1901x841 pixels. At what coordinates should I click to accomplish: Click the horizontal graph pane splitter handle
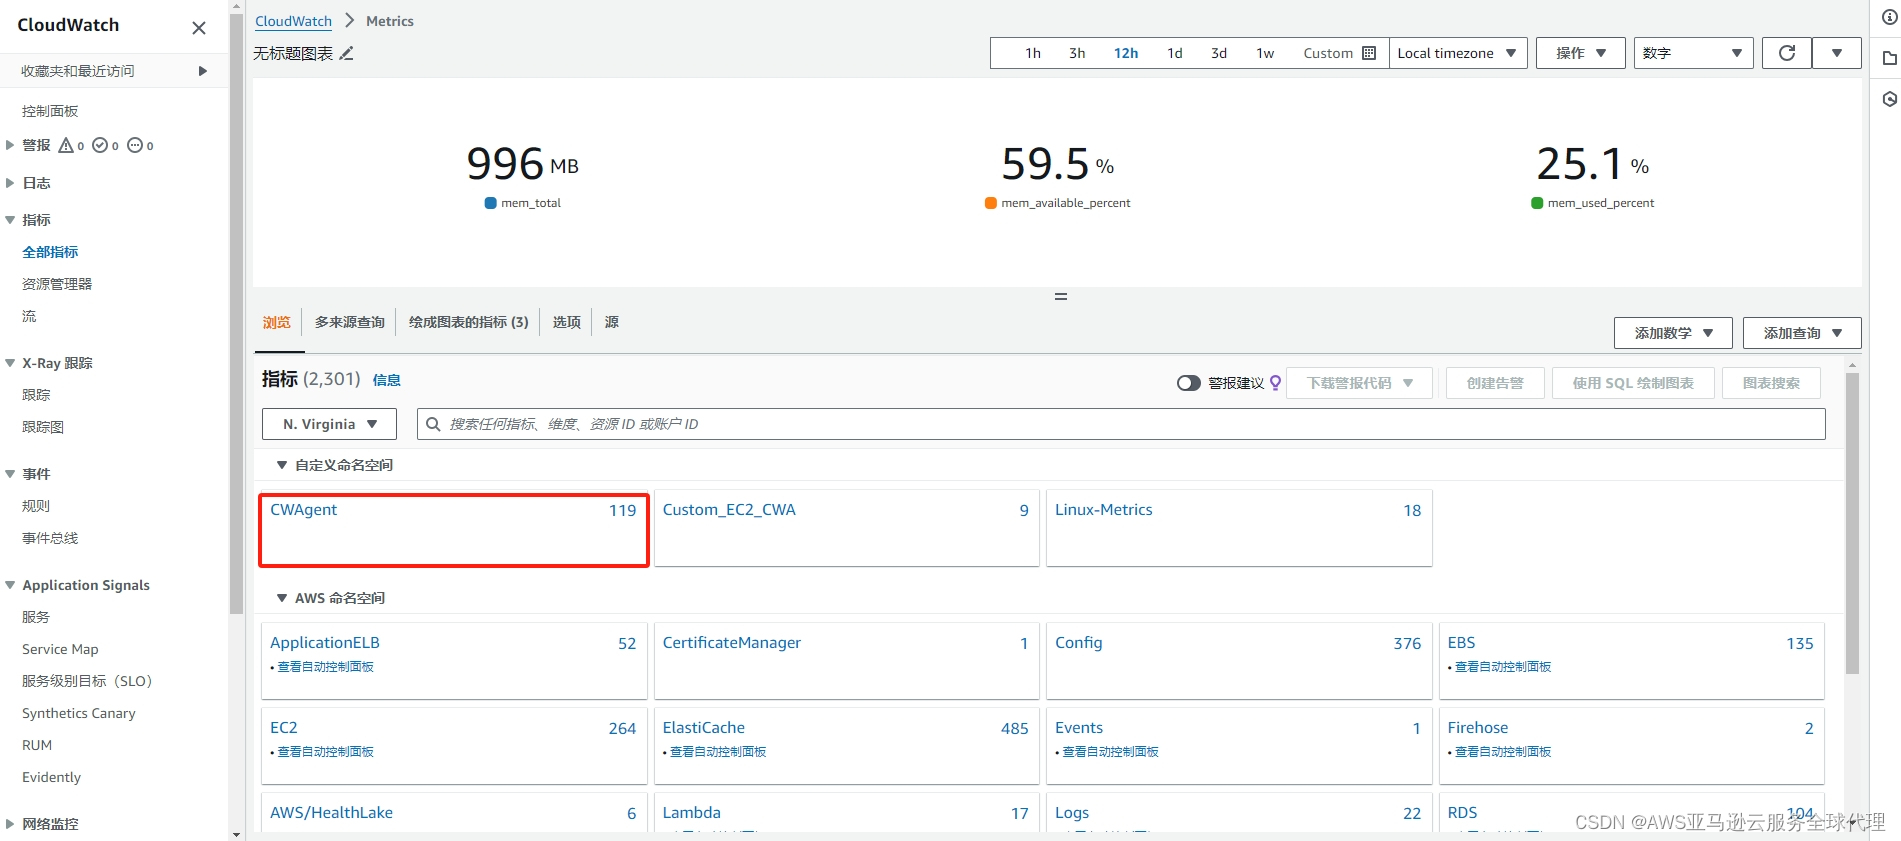(1061, 297)
